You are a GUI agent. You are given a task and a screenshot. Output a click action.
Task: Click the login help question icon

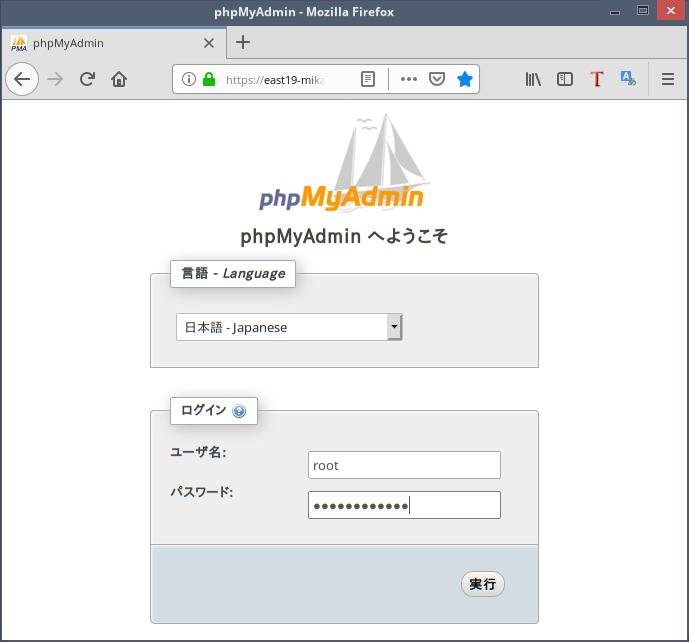[x=239, y=411]
